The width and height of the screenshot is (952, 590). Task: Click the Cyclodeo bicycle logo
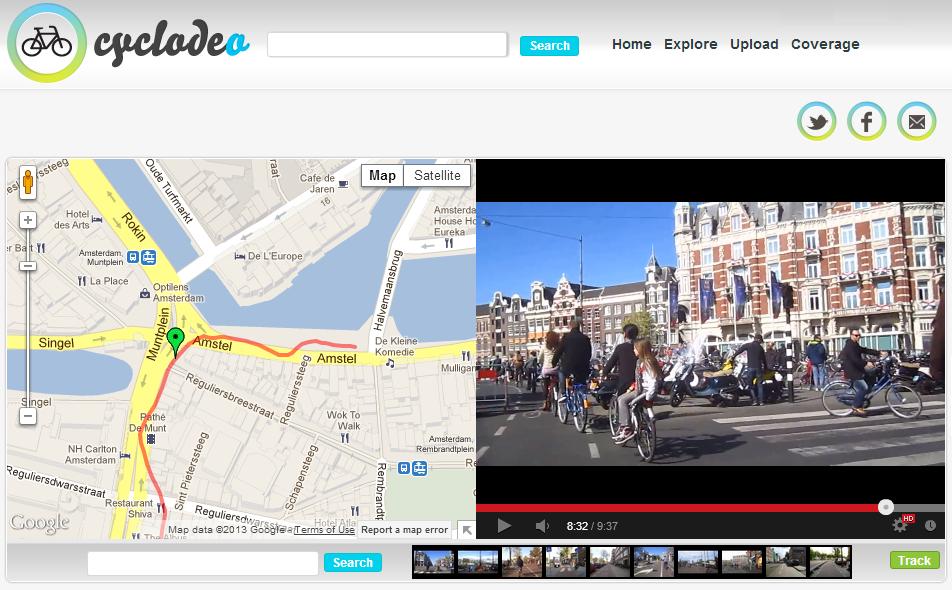click(47, 43)
